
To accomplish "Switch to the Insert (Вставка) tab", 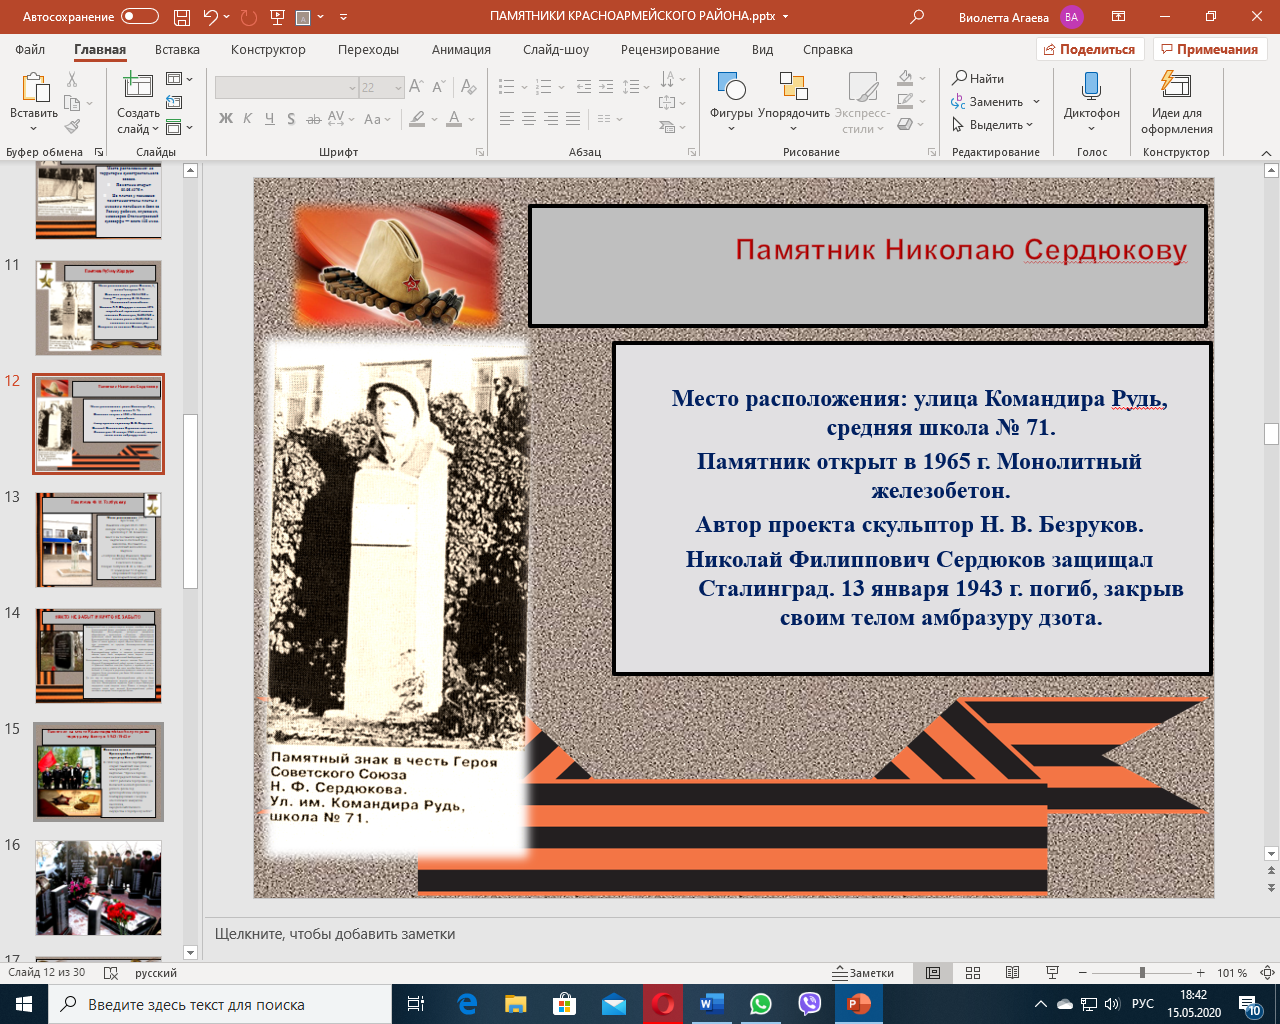I will coord(177,49).
